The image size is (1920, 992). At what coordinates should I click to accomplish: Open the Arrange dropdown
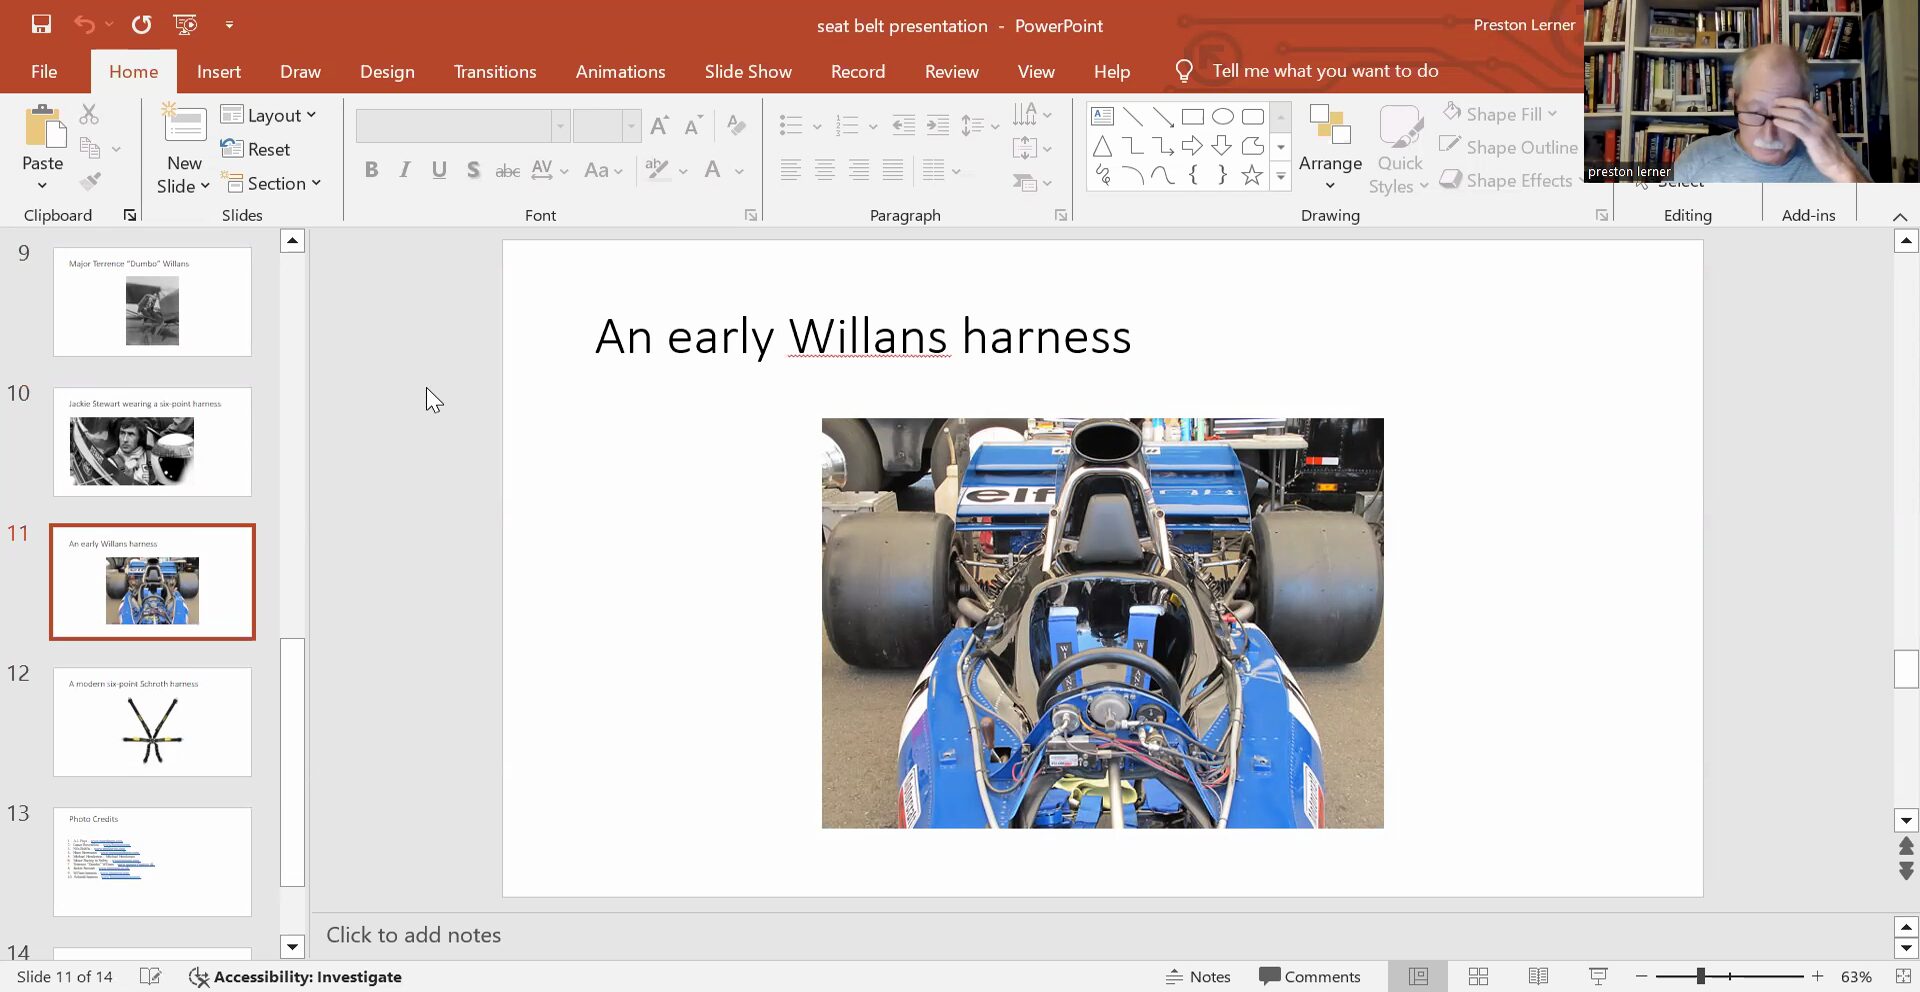[1330, 164]
